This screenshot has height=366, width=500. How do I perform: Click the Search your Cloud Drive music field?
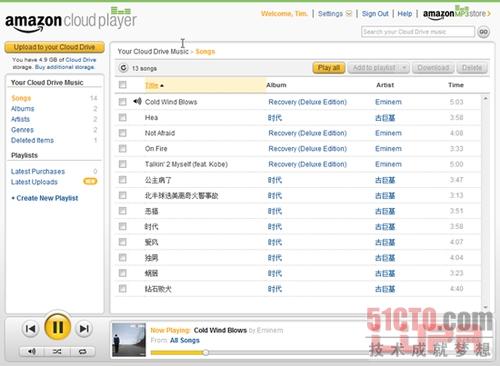(418, 32)
